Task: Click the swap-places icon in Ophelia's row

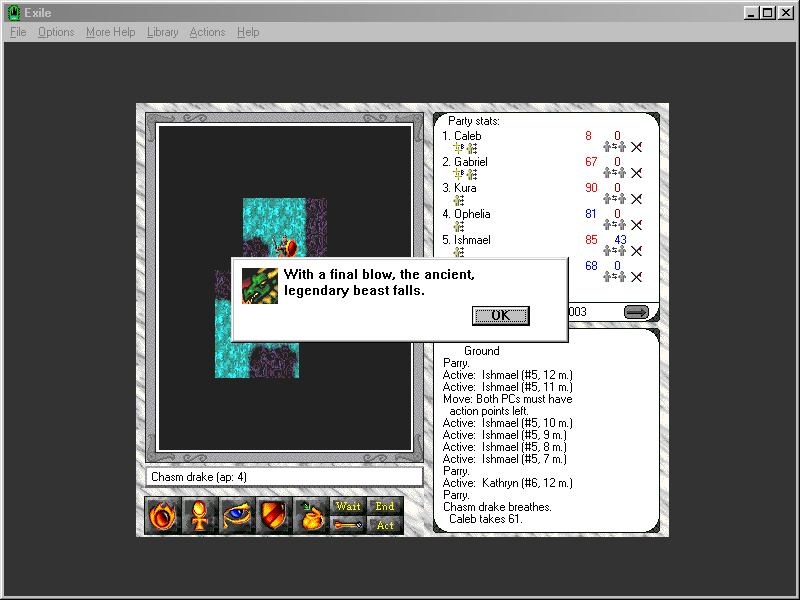Action: 614,225
